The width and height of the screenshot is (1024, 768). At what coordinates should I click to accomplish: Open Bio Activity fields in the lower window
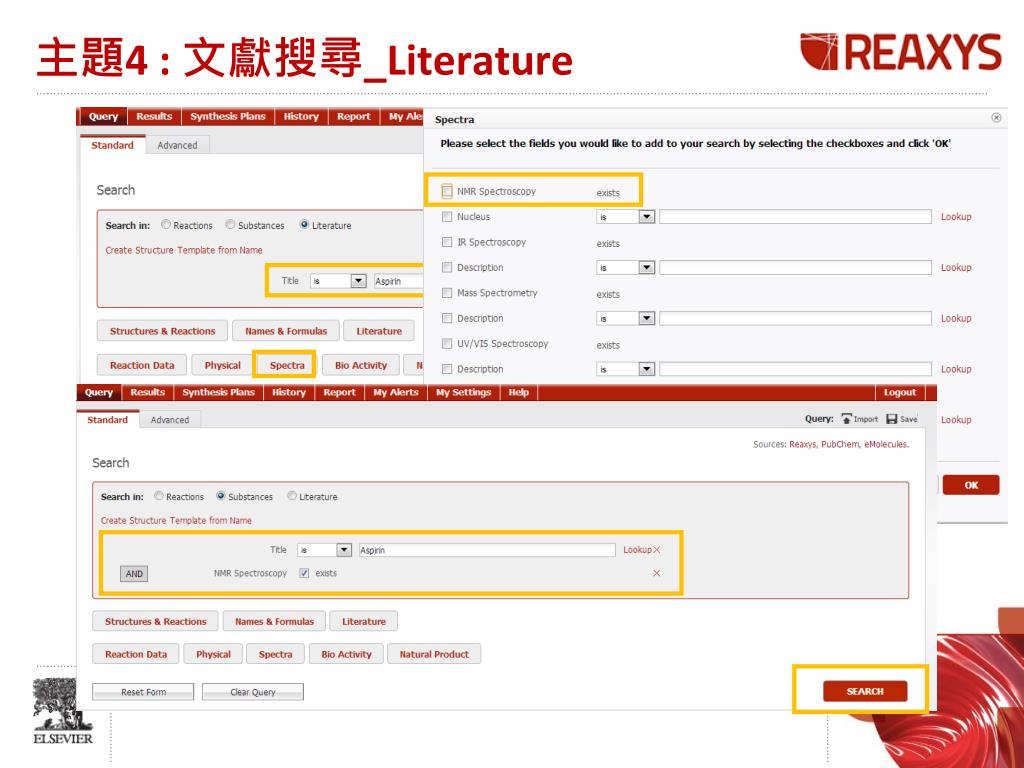346,654
